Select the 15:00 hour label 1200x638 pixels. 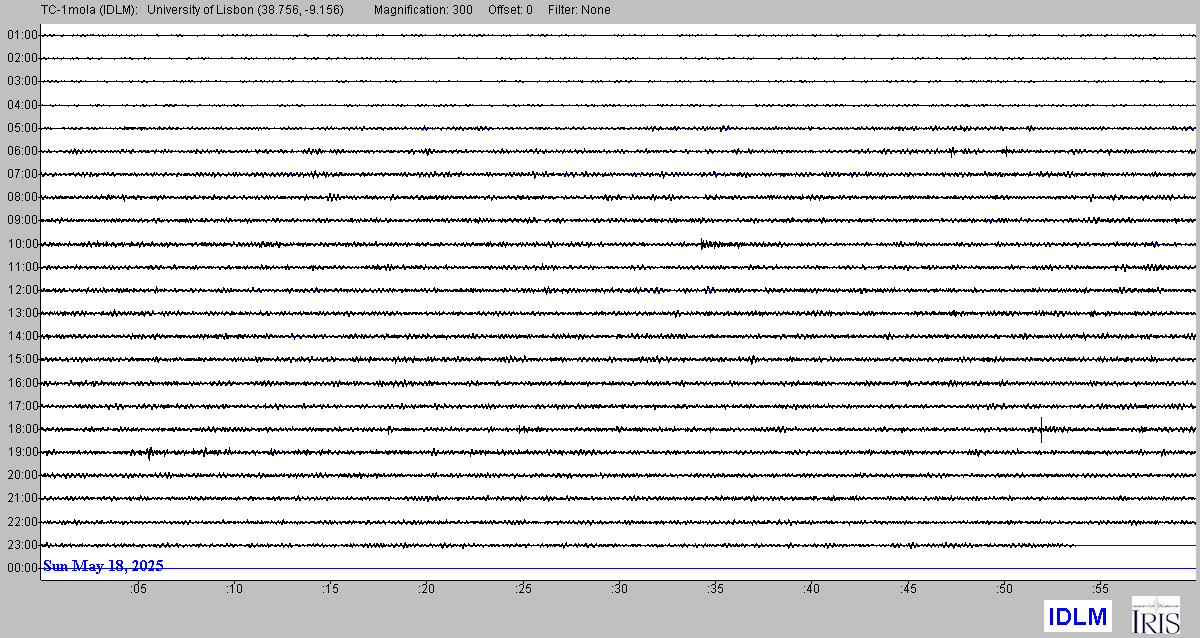pyautogui.click(x=22, y=359)
